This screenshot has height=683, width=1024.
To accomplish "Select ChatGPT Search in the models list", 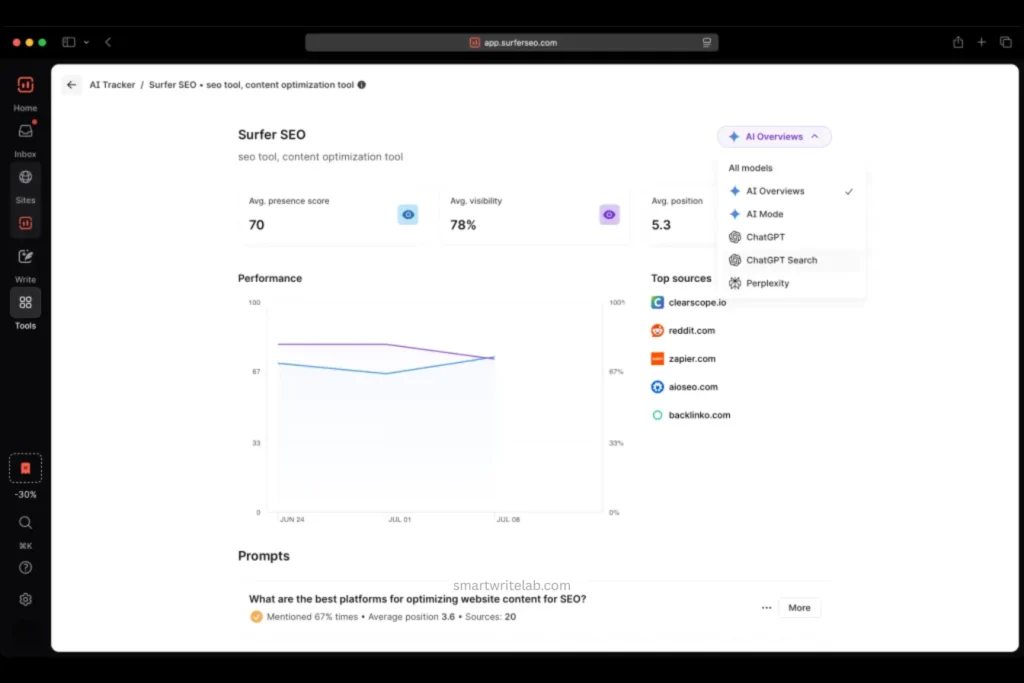I will (792, 260).
